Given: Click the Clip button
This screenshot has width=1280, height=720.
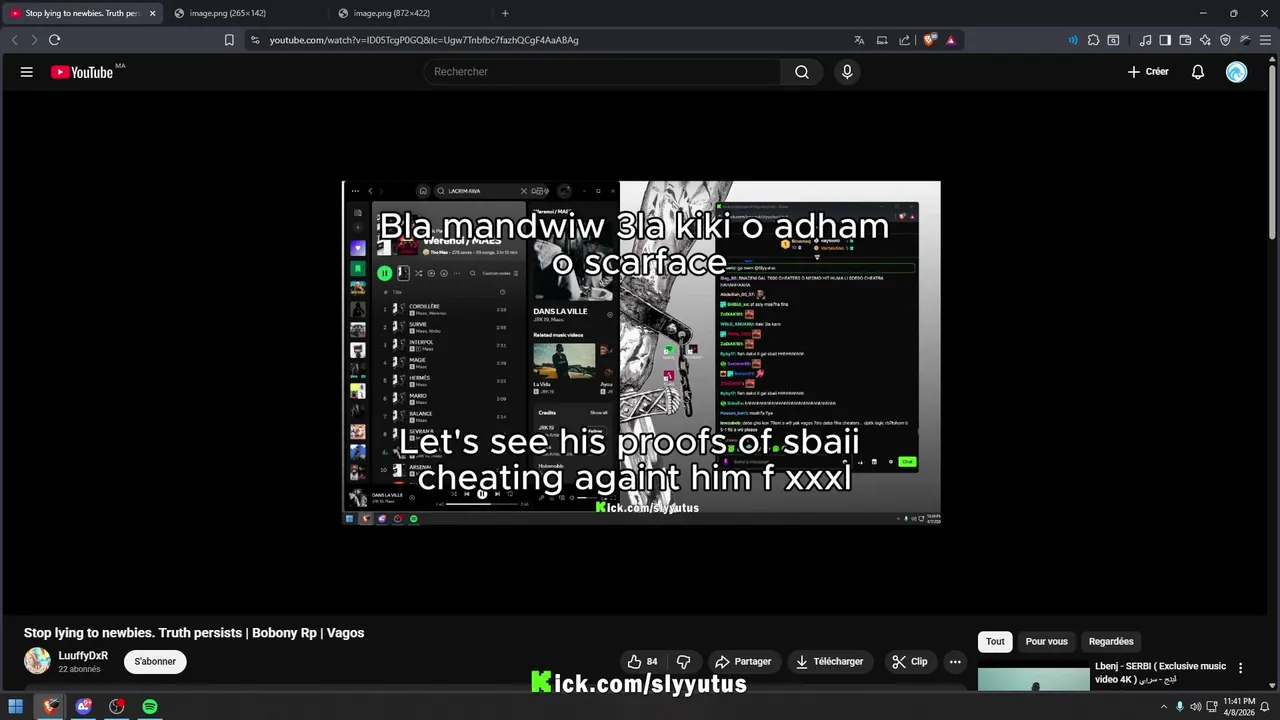Looking at the screenshot, I should click(x=910, y=661).
